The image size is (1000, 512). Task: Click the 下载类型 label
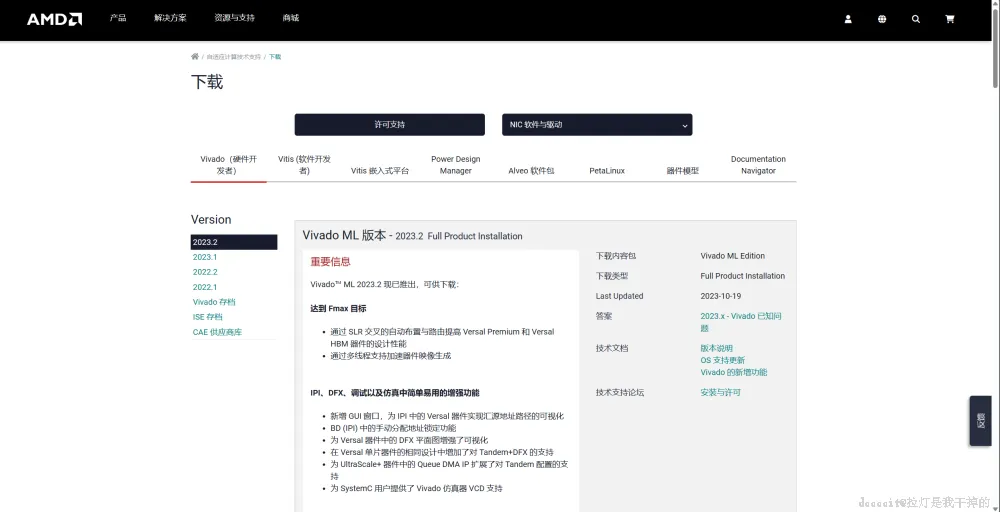(x=612, y=276)
